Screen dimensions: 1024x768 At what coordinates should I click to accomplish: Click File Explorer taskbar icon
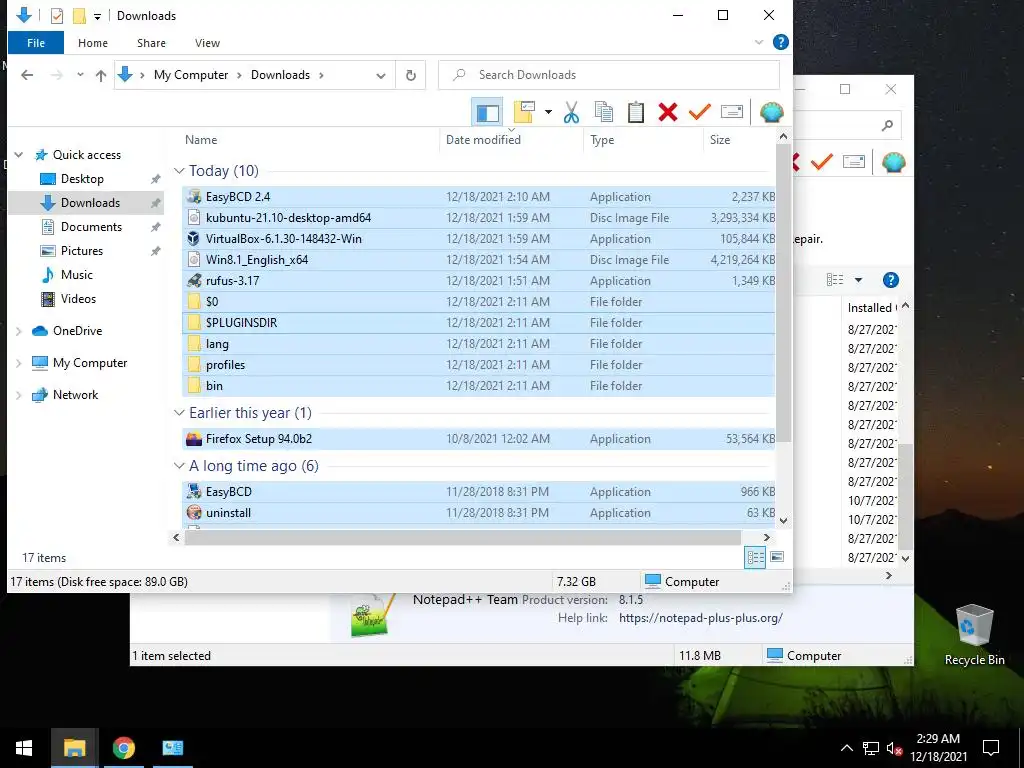[x=74, y=748]
